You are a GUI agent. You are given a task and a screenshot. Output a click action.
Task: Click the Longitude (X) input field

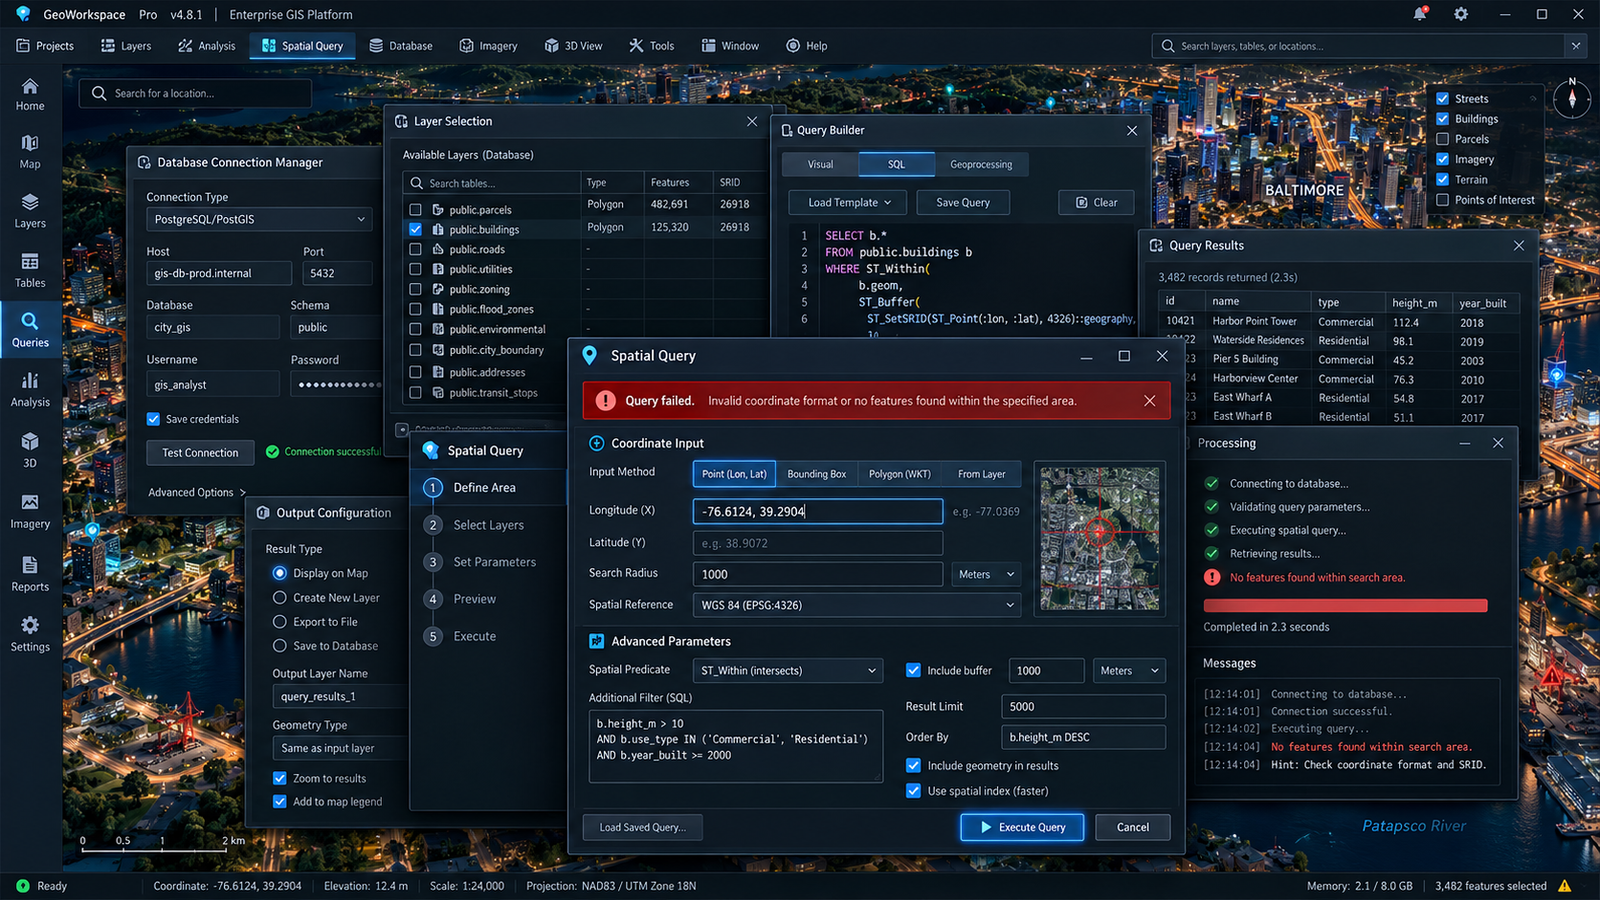pos(818,511)
